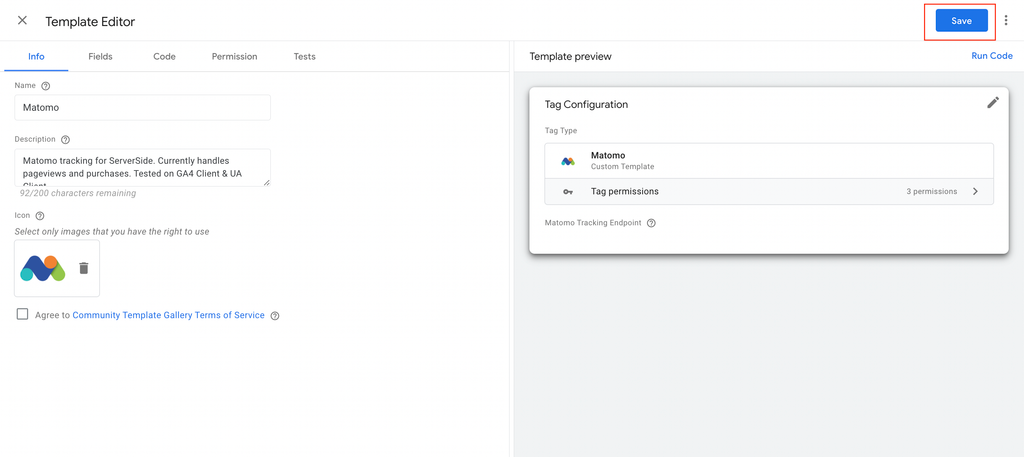Delete the icon using the trash button
This screenshot has height=457, width=1024.
pos(84,268)
